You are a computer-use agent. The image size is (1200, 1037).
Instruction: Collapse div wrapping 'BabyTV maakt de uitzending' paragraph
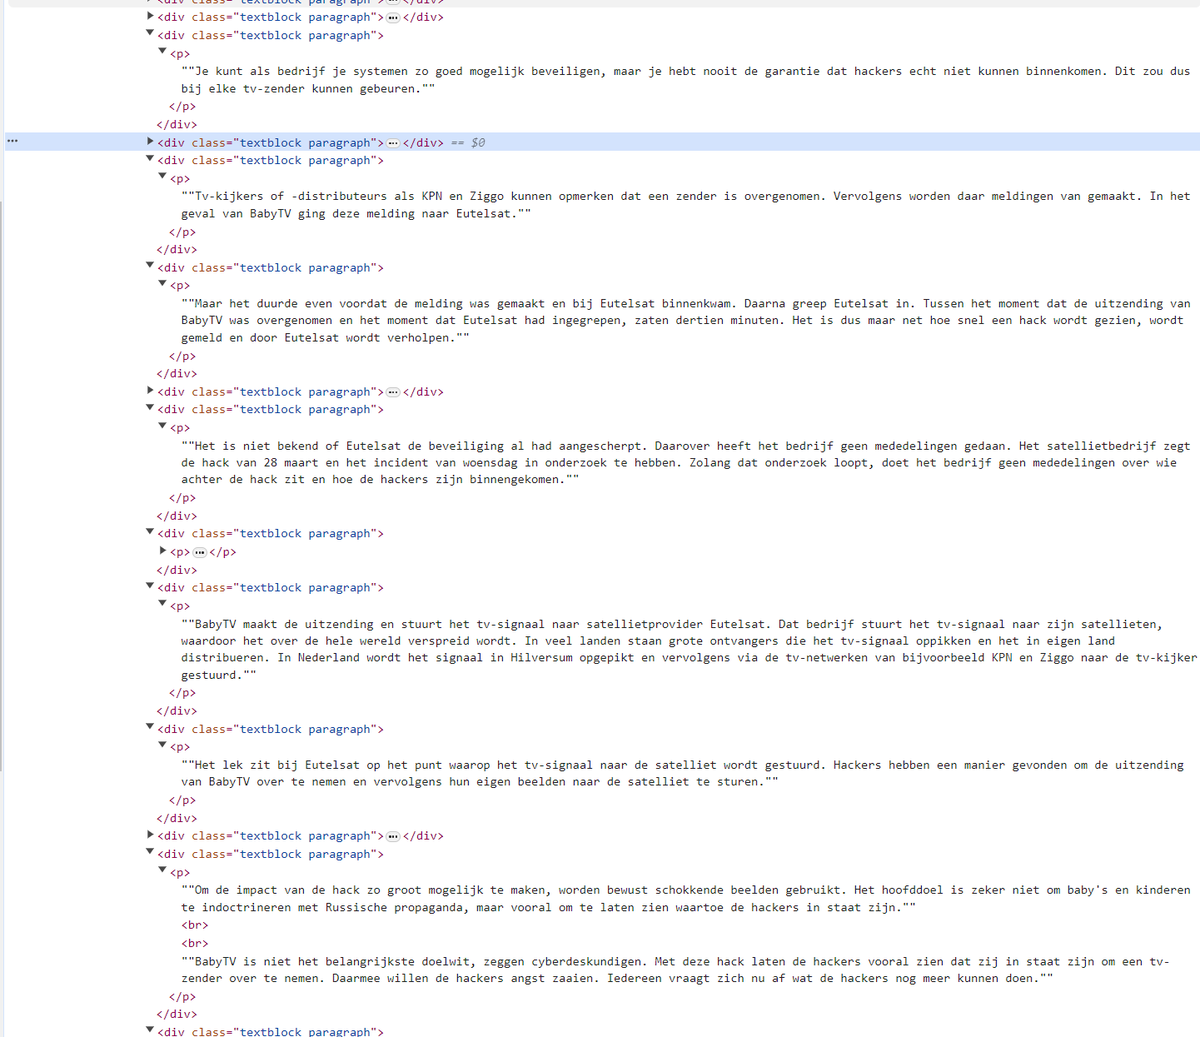tap(150, 586)
